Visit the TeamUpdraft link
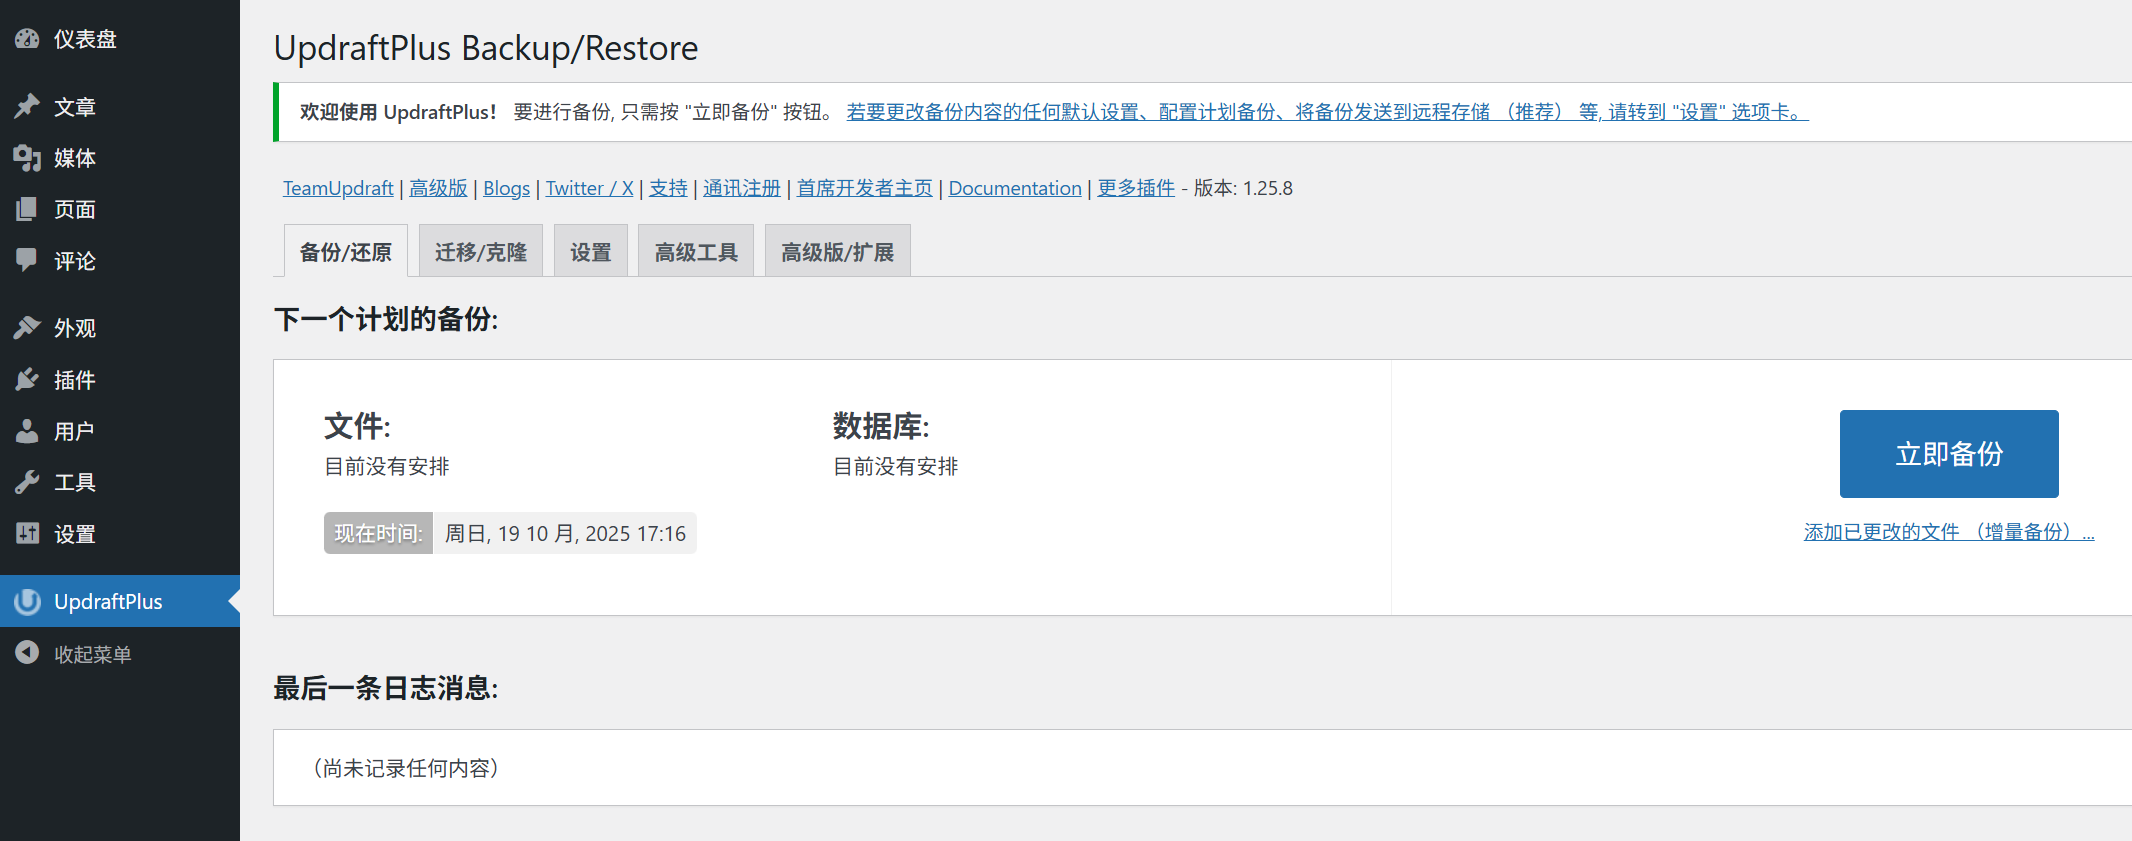The width and height of the screenshot is (2132, 841). [338, 188]
